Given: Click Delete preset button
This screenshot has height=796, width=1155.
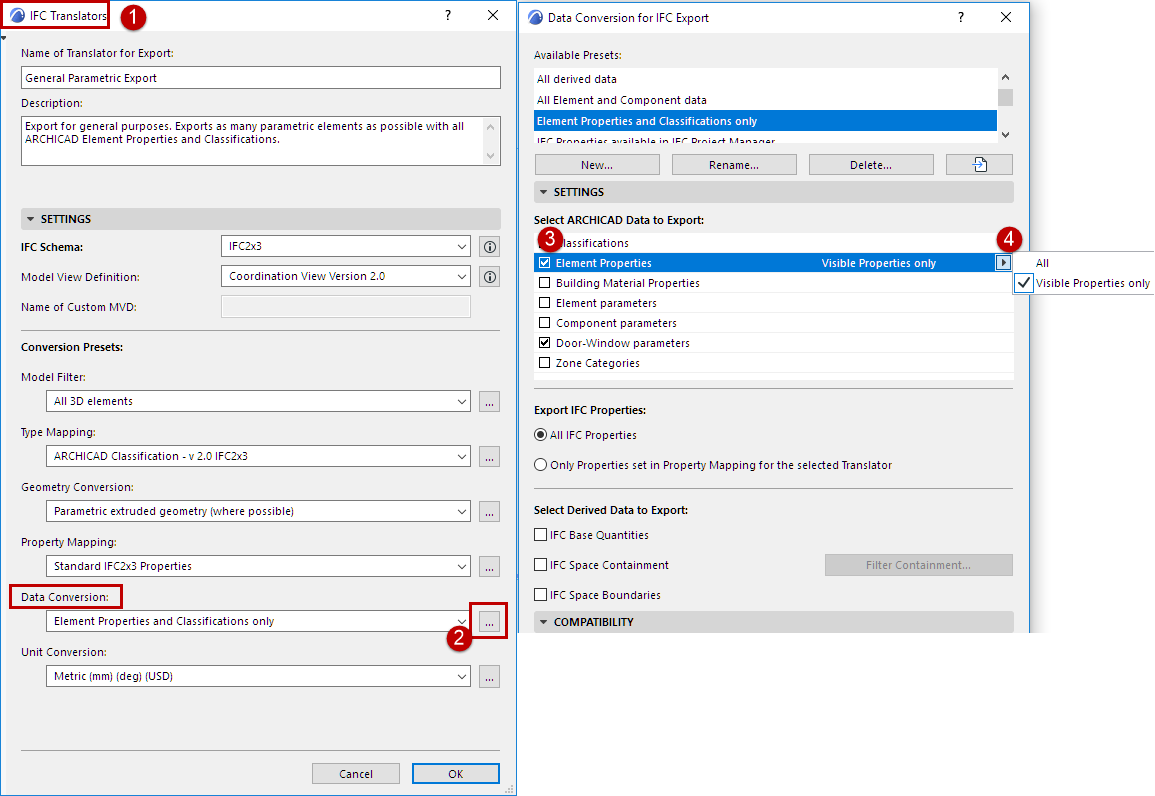Looking at the screenshot, I should click(871, 165).
